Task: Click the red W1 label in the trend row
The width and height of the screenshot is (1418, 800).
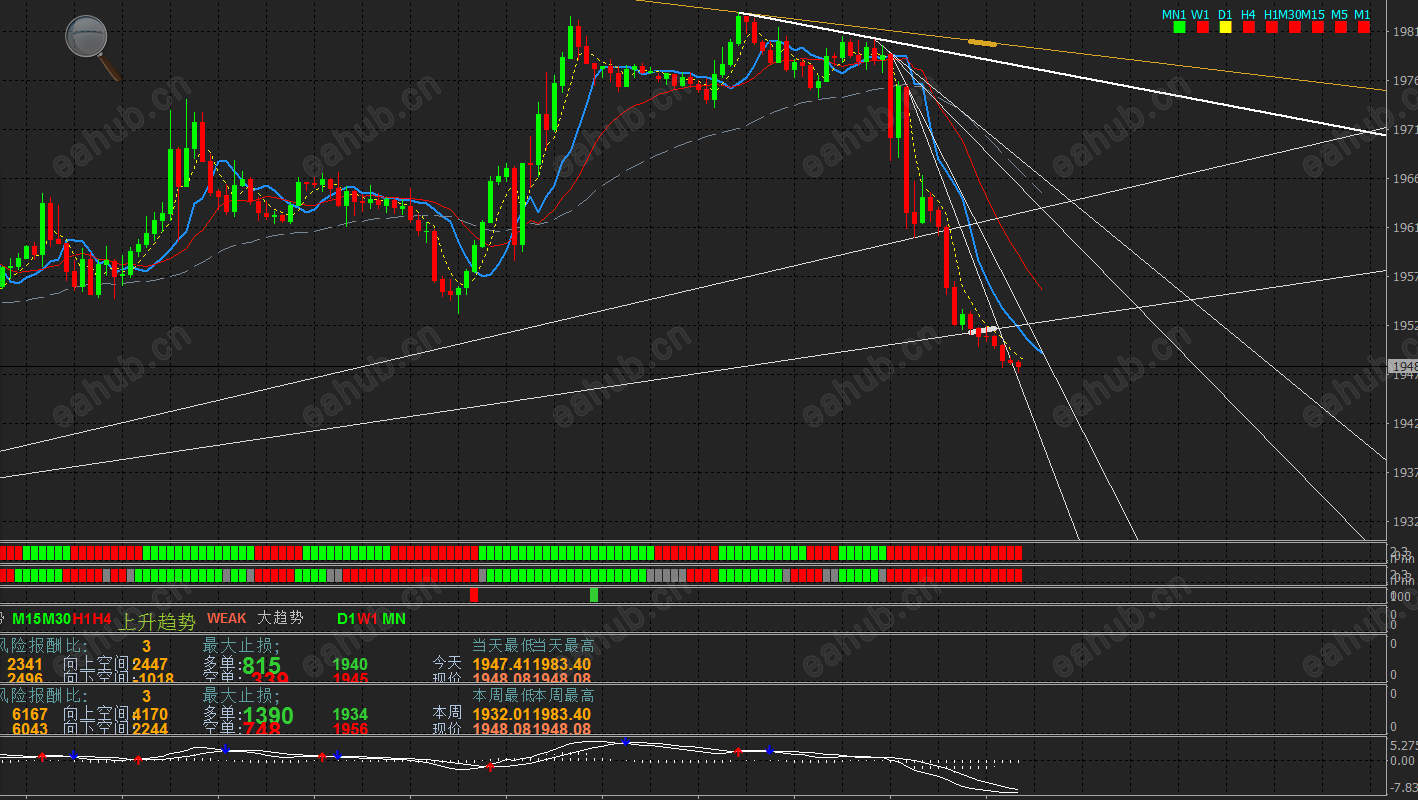Action: point(368,619)
